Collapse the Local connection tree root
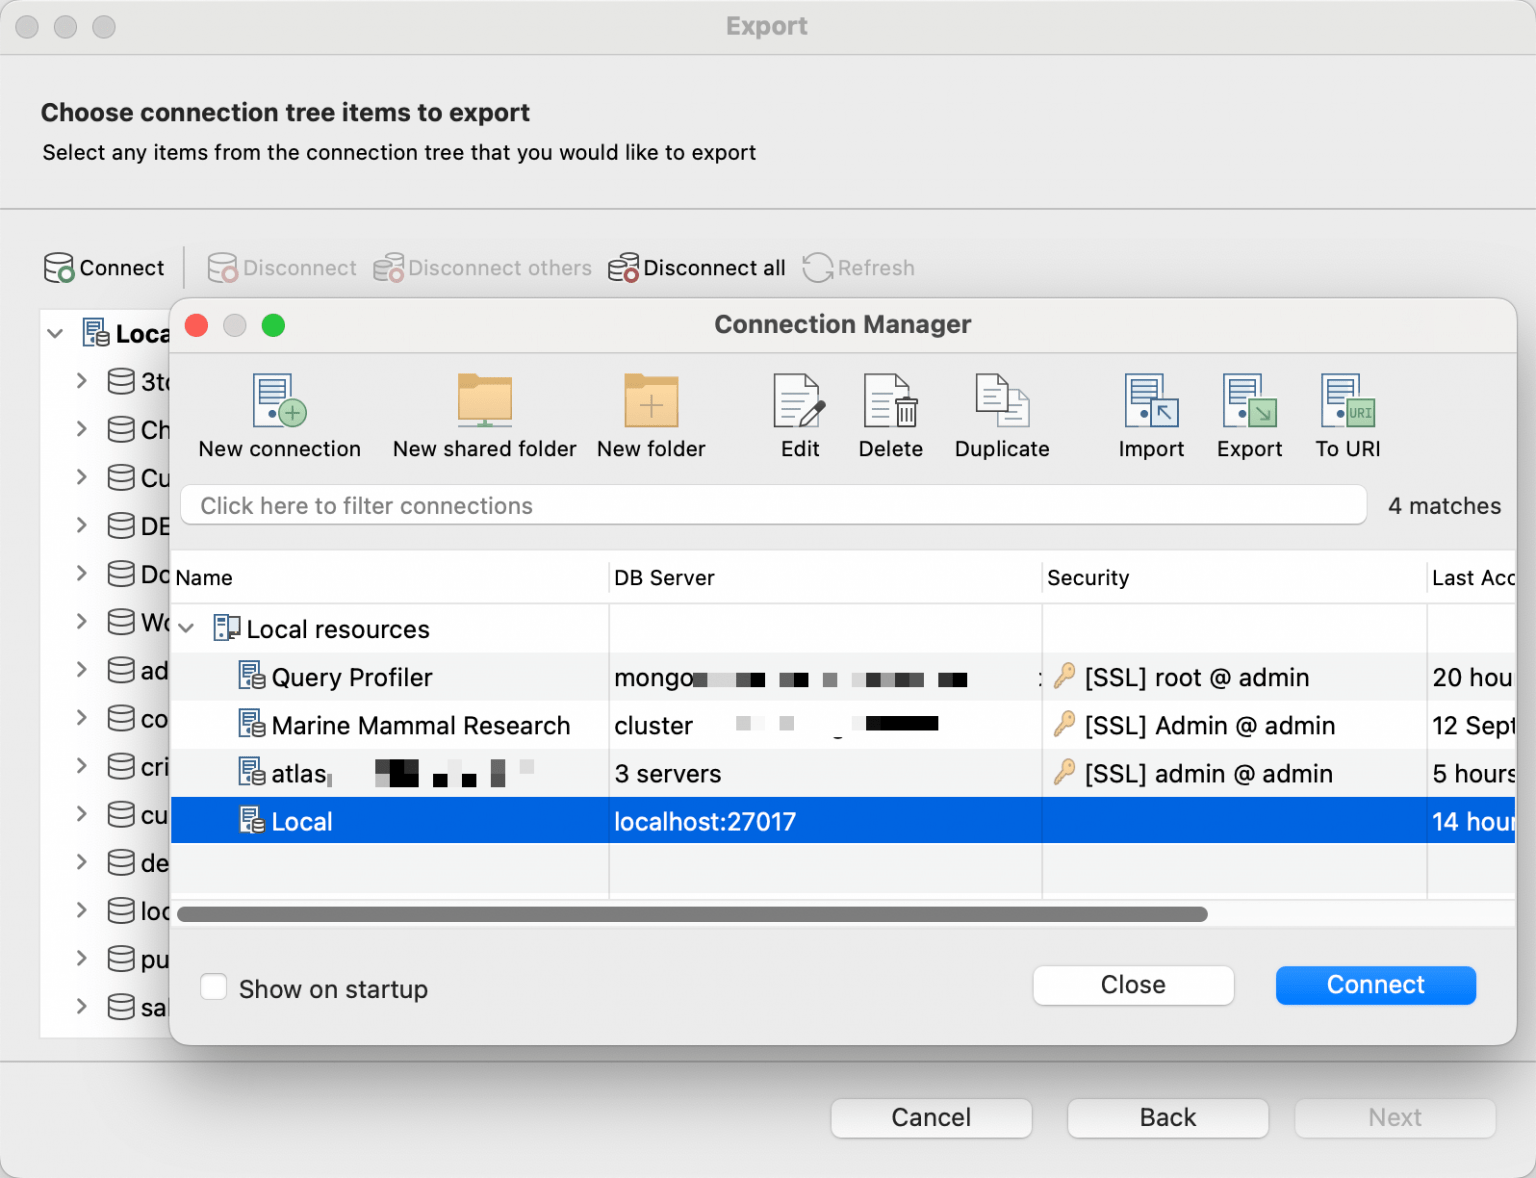 tap(56, 334)
